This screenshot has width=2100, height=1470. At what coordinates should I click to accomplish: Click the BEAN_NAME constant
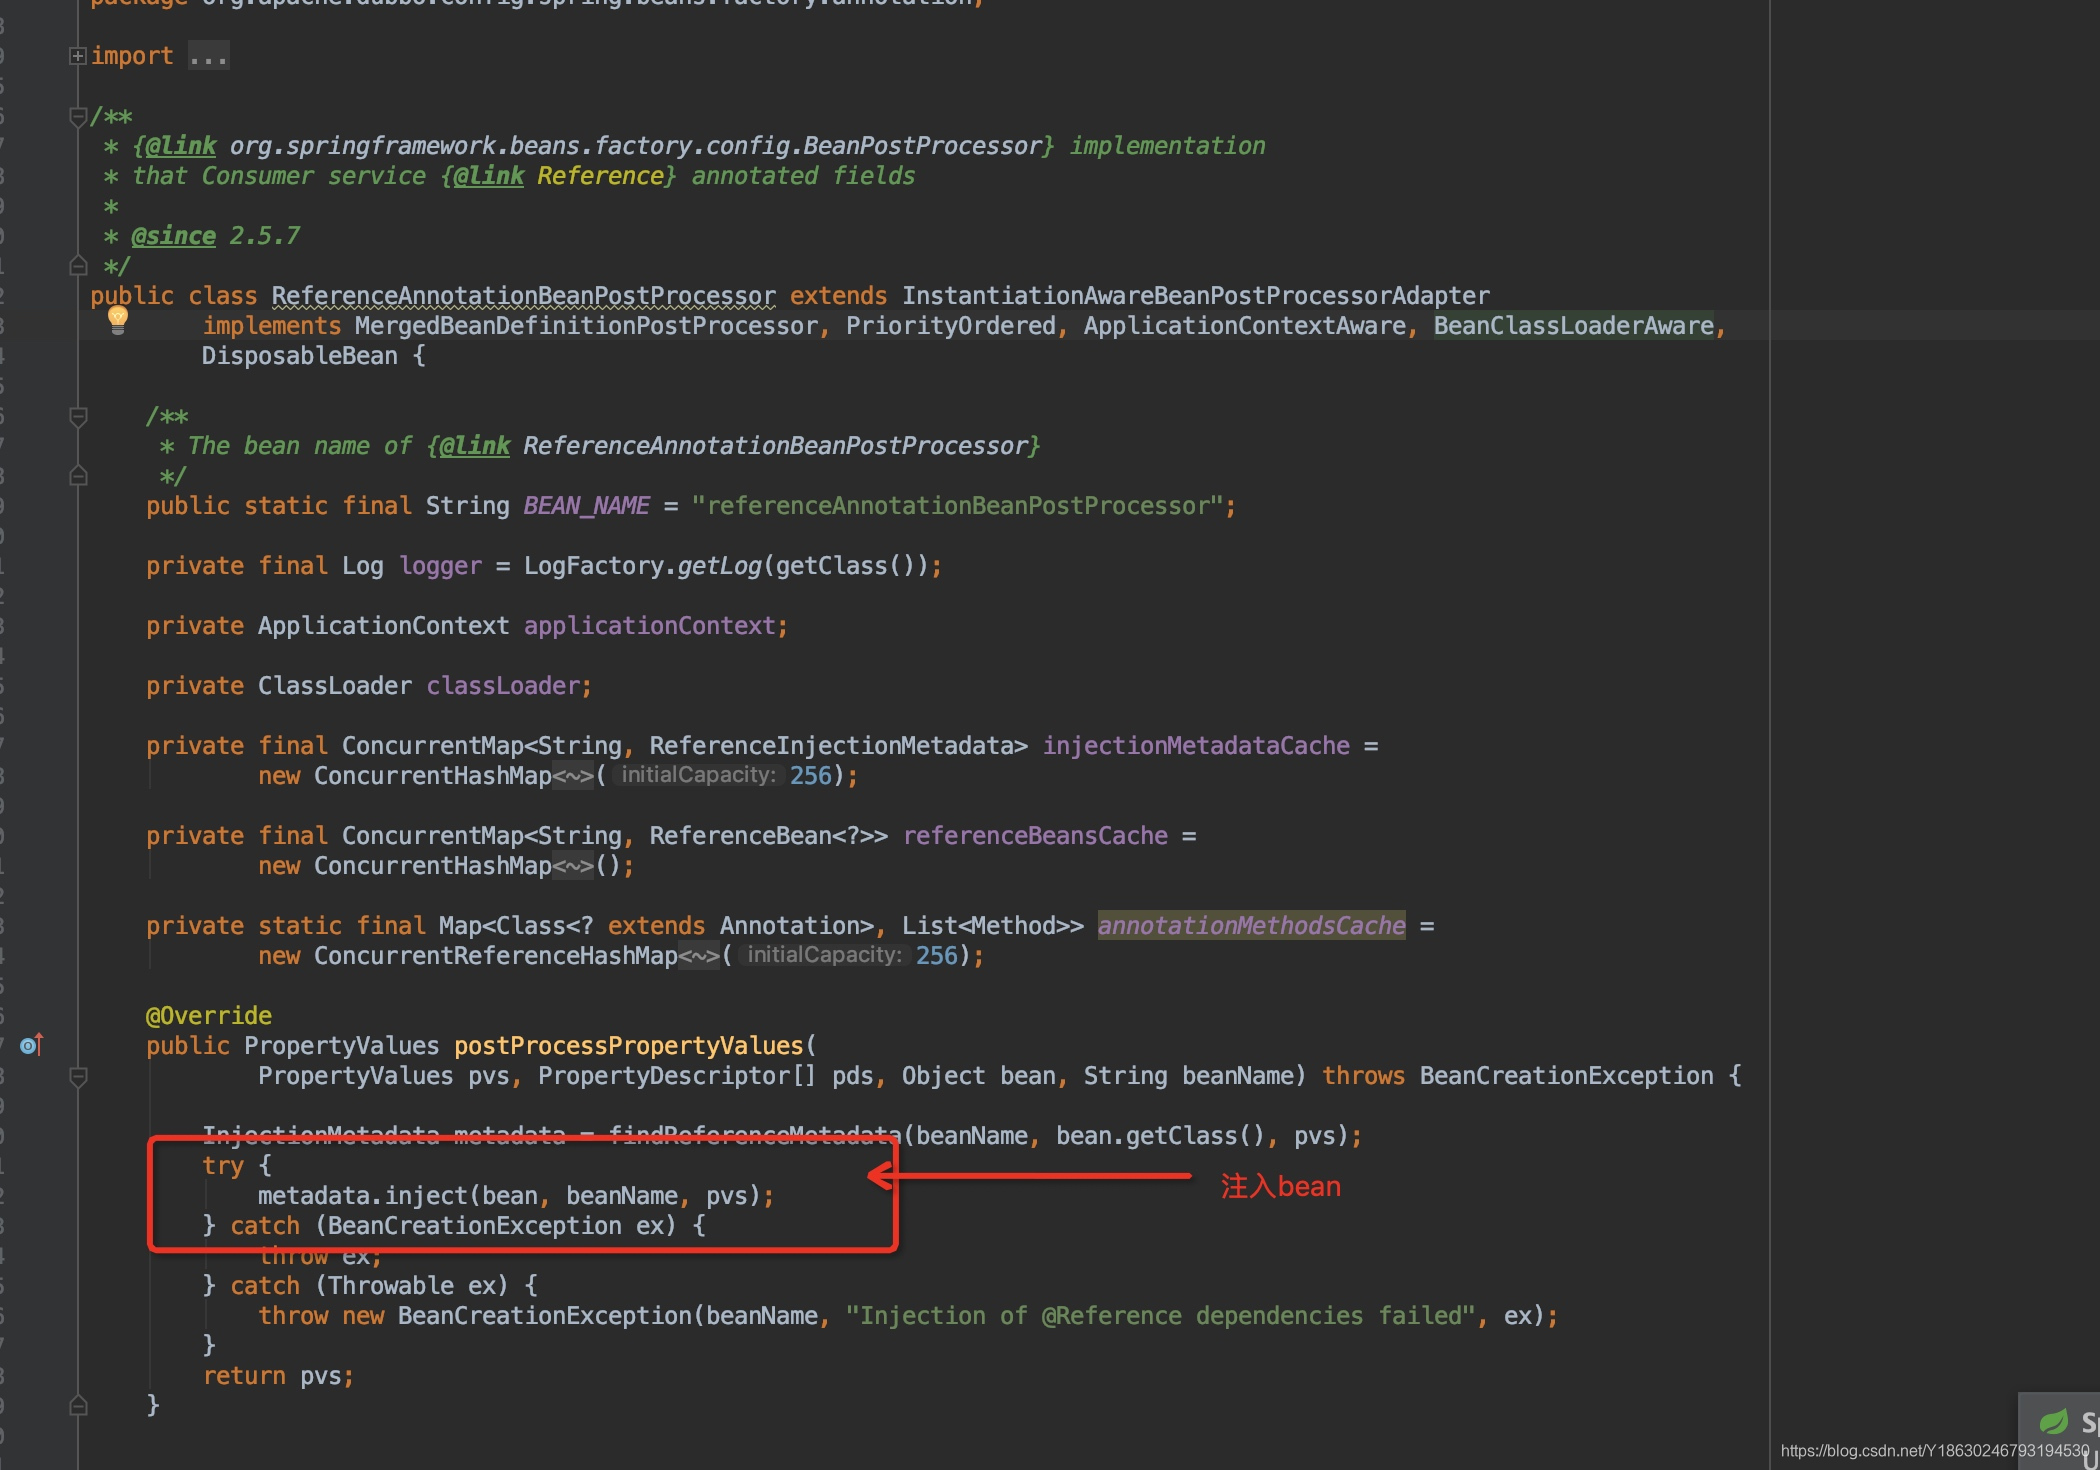click(x=587, y=506)
